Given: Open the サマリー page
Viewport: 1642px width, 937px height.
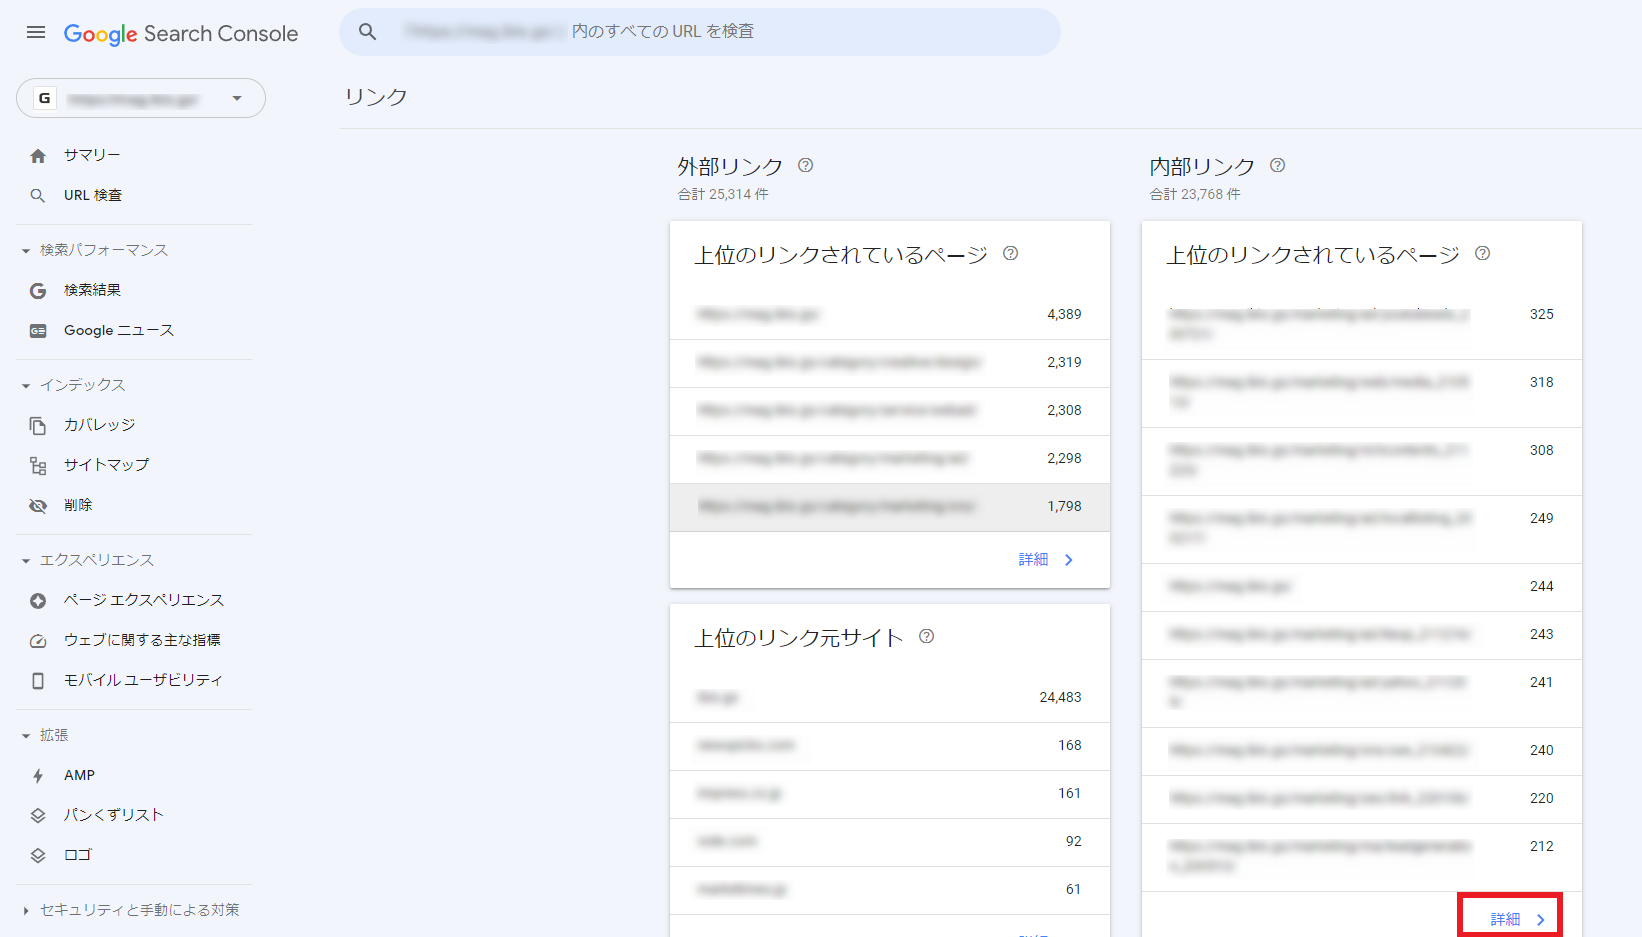Looking at the screenshot, I should (x=92, y=155).
